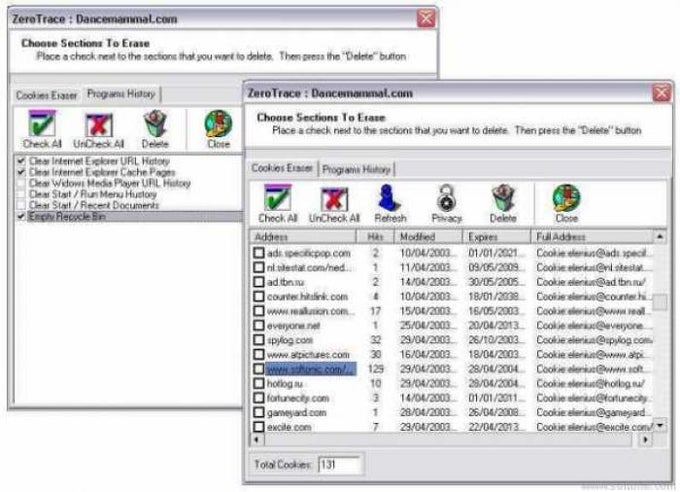Image resolution: width=680 pixels, height=492 pixels.
Task: Sort cookies by Full Address column header
Action: point(592,236)
